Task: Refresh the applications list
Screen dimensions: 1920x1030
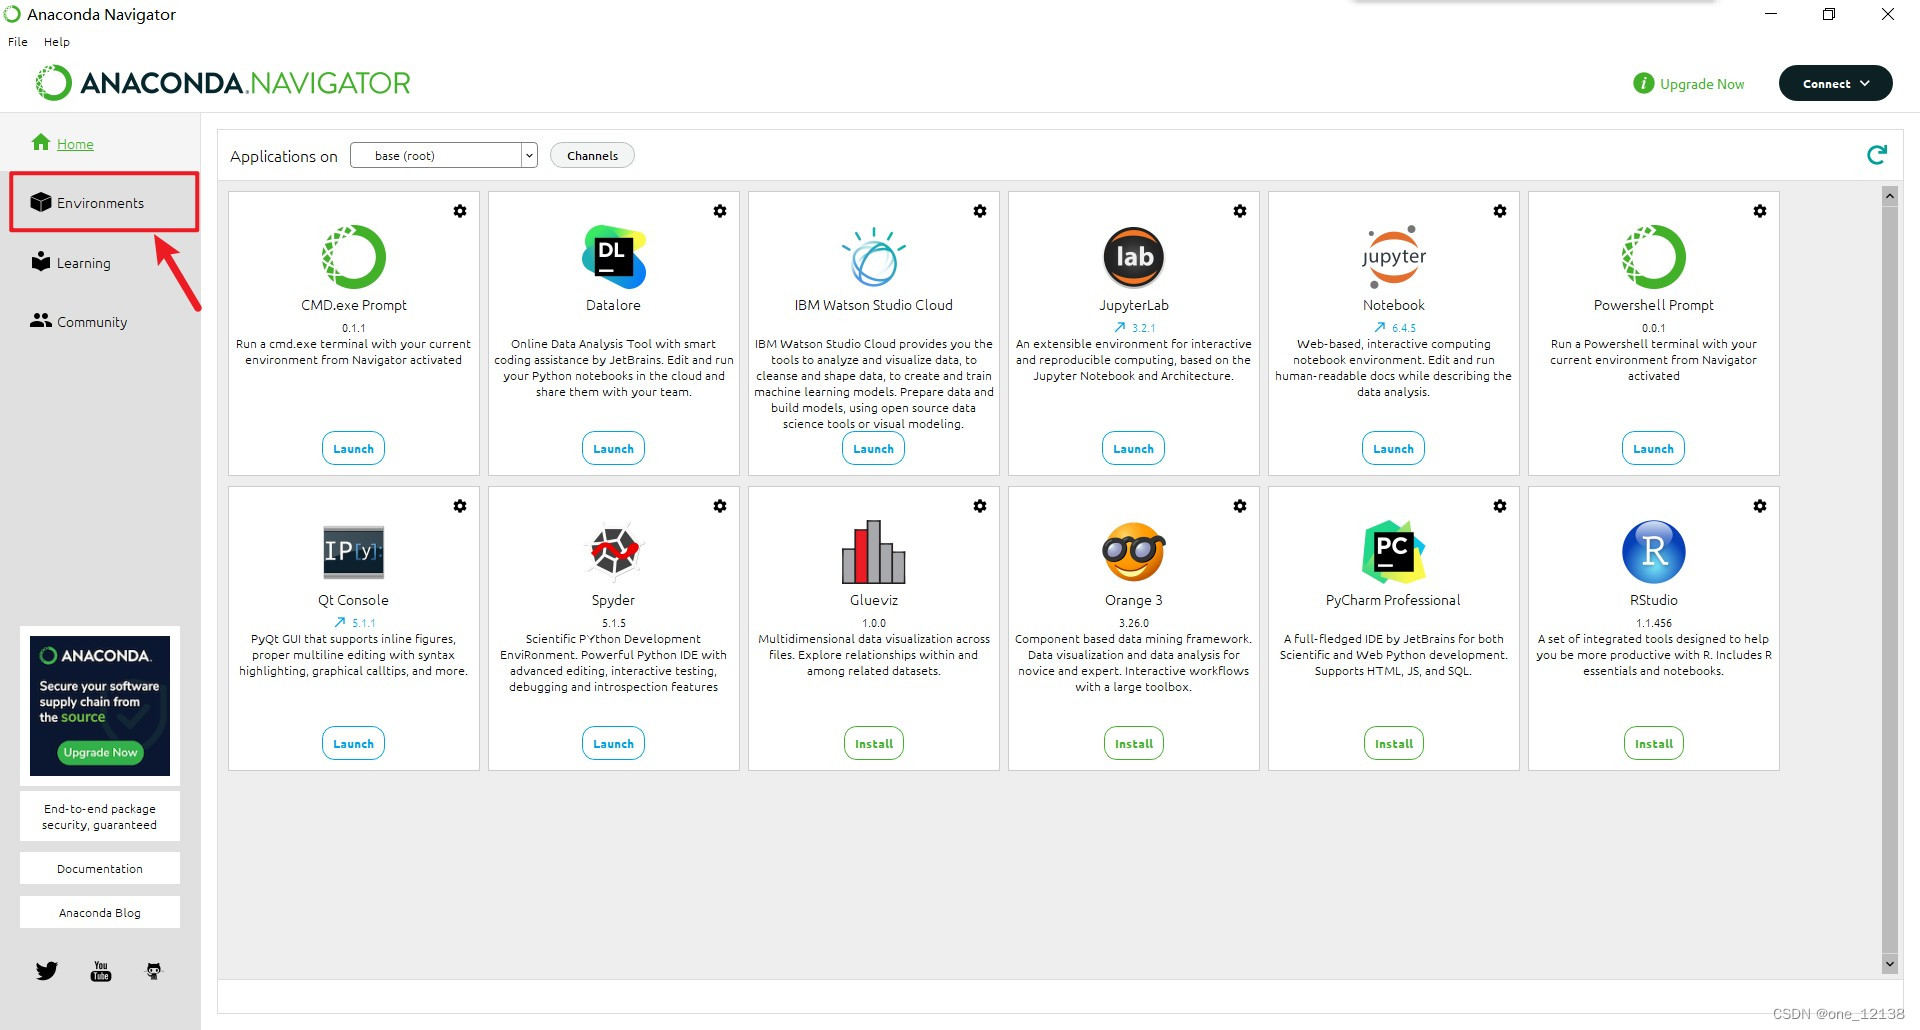Action: click(x=1877, y=155)
